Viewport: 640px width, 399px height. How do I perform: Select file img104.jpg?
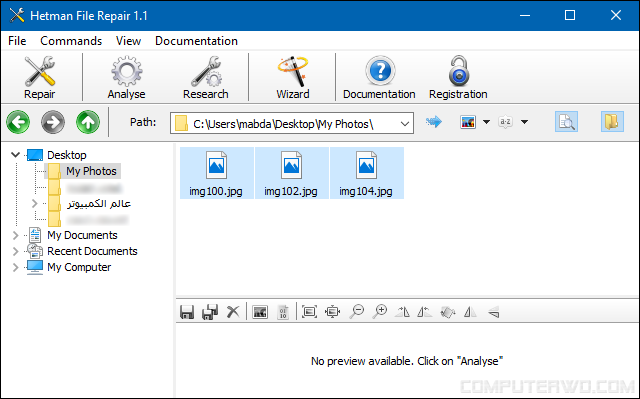click(367, 173)
